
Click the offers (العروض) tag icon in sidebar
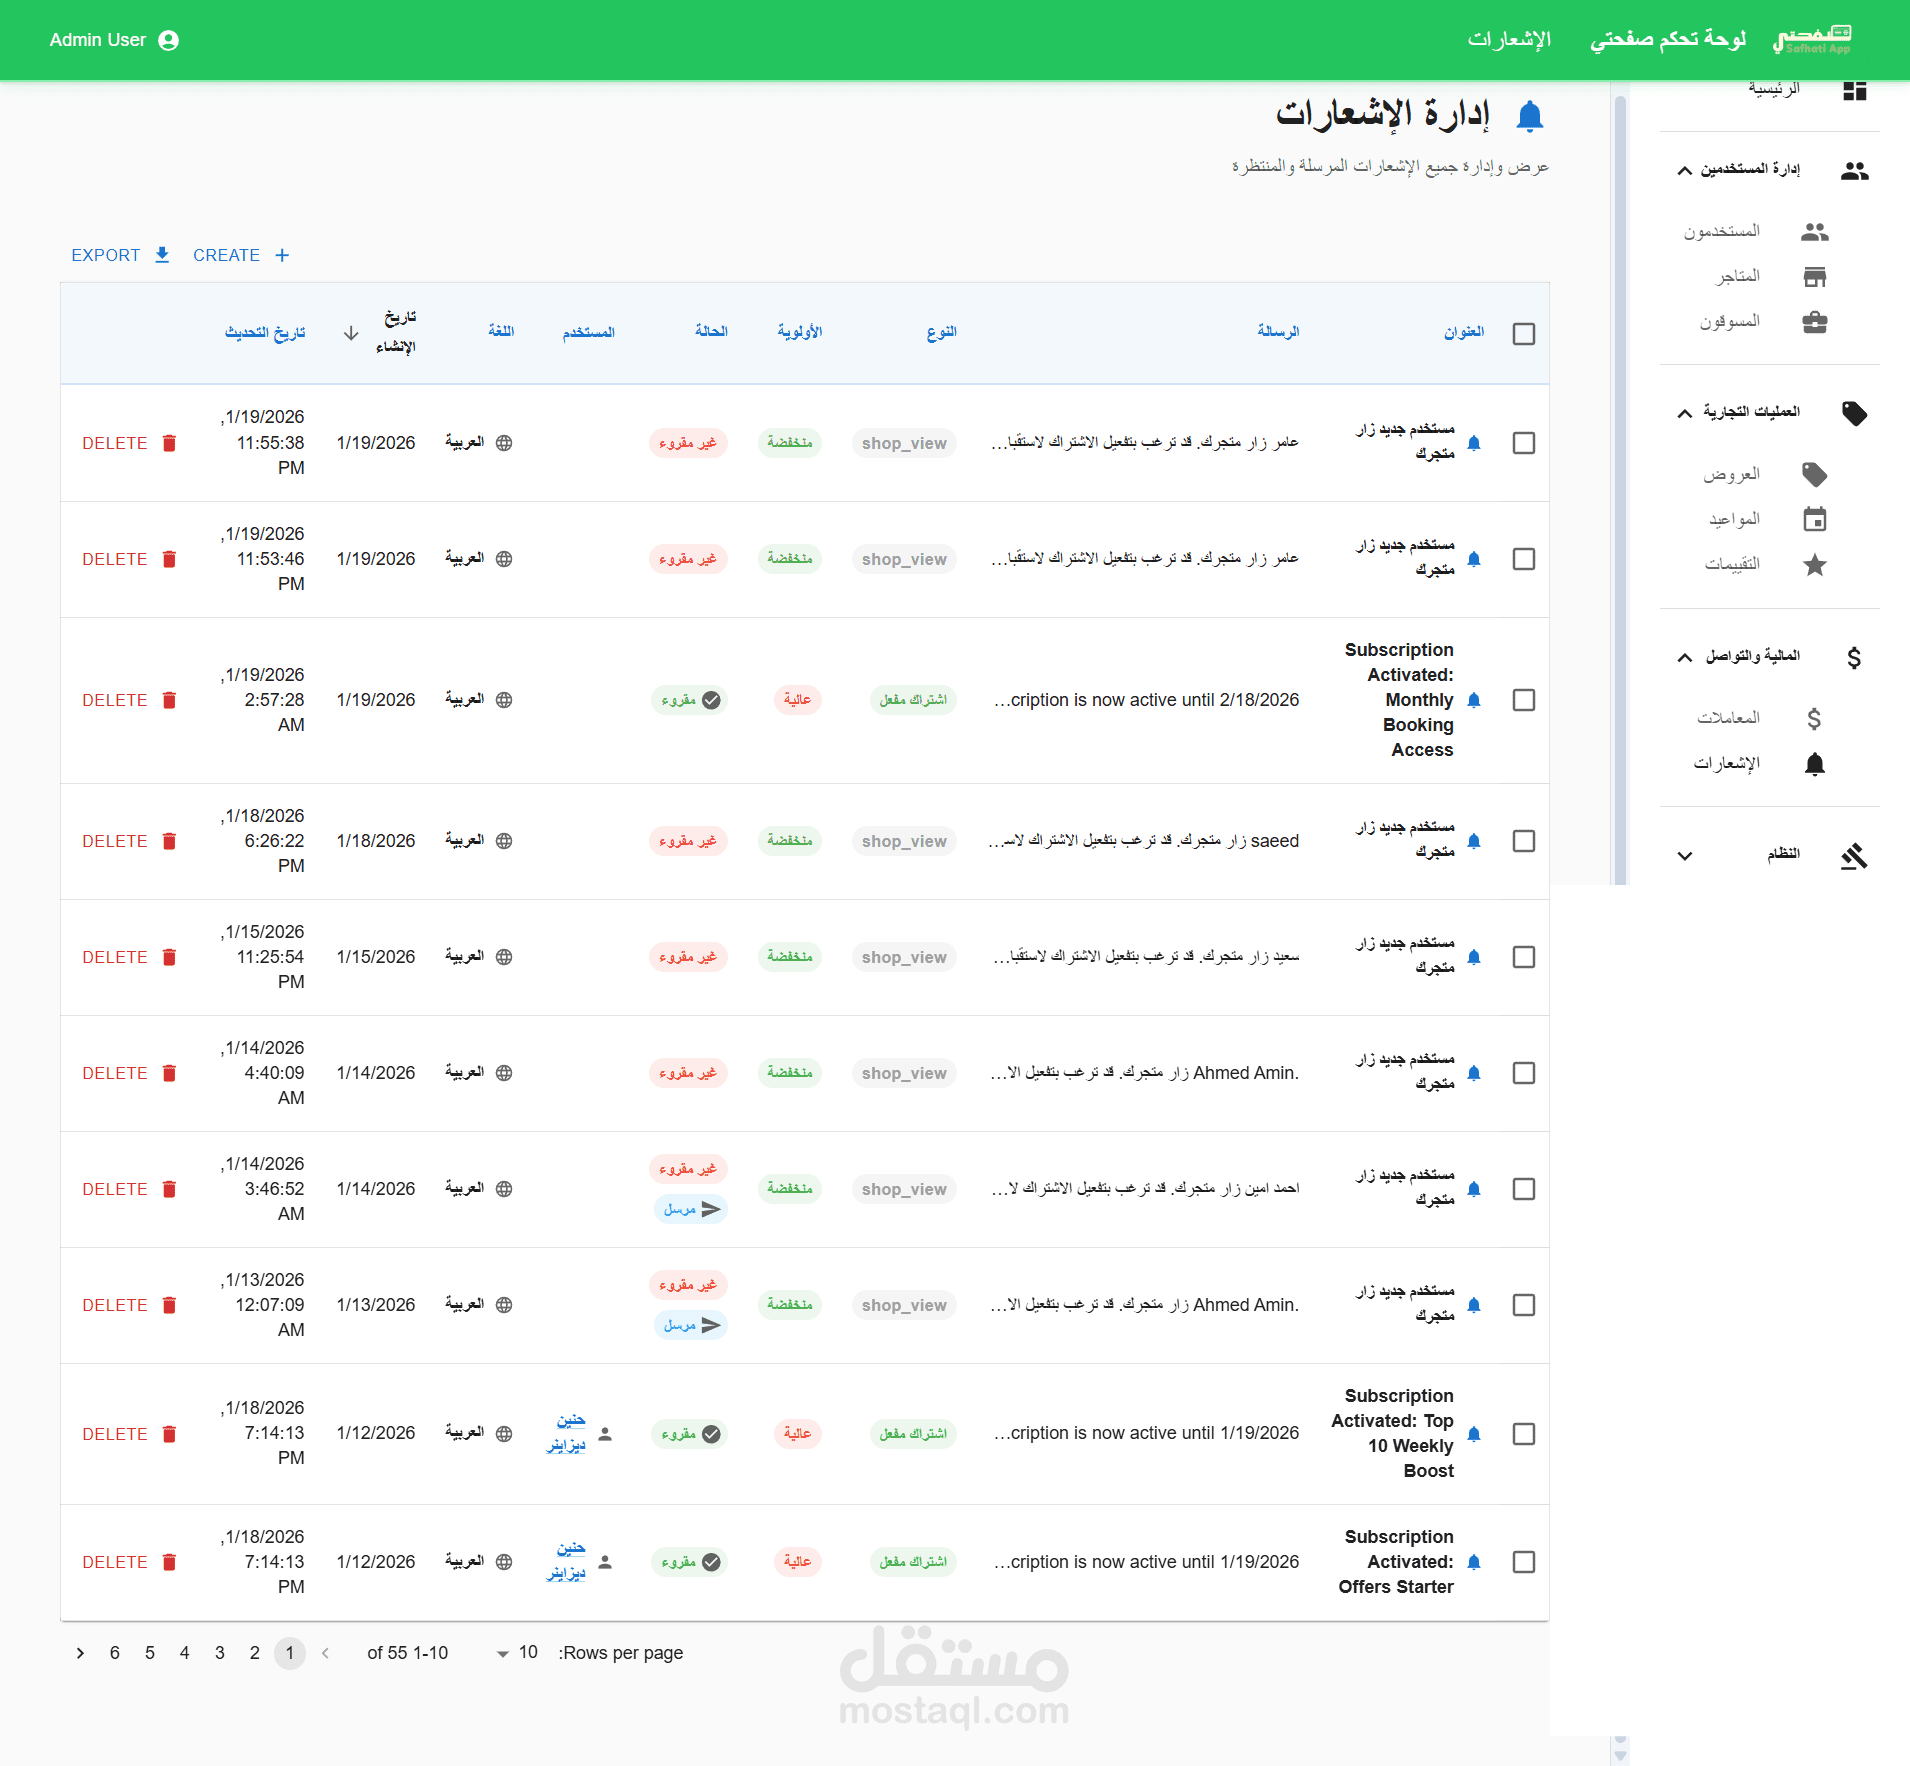1815,474
